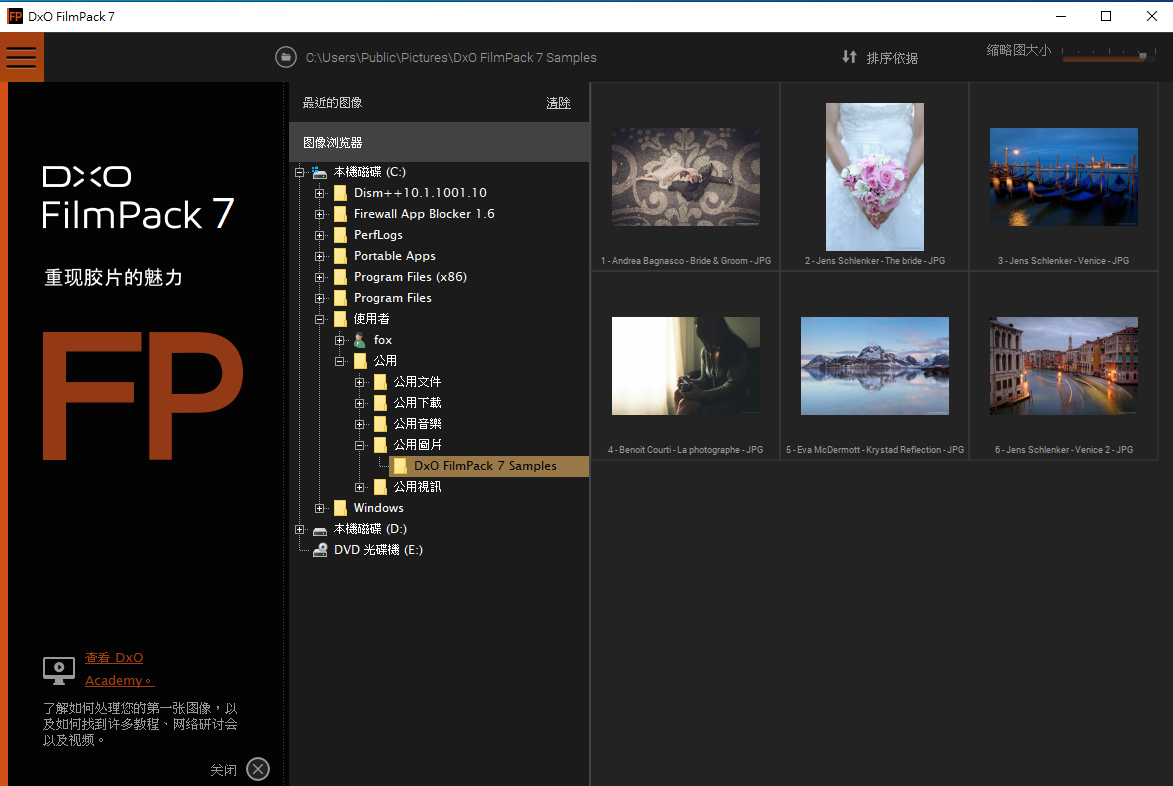Open the La photographe thumbnail
Screen dimensions: 1173x786
(x=685, y=366)
